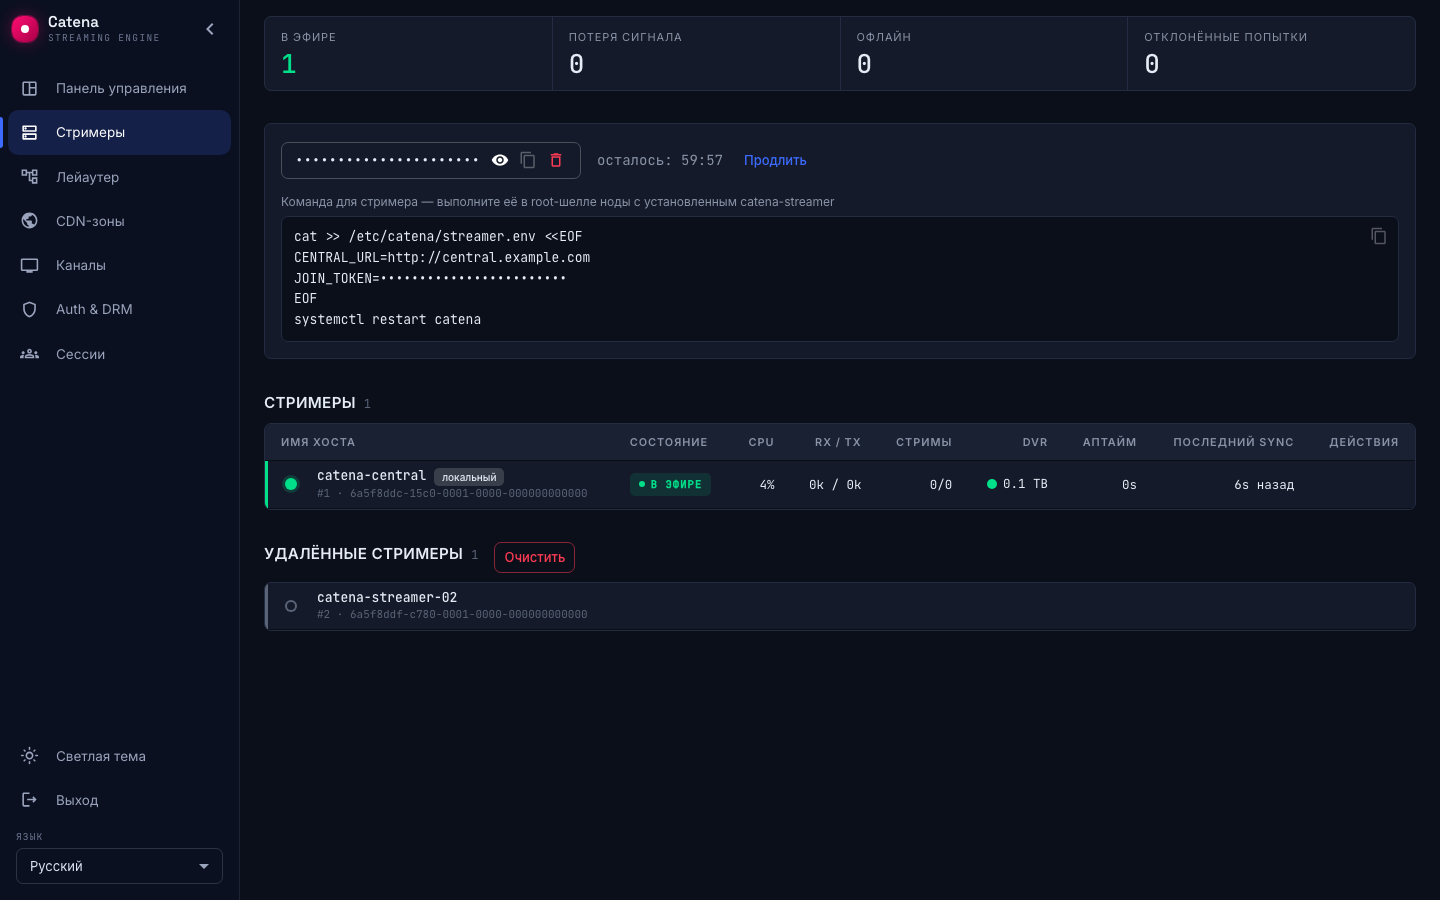Click the masked token field
Screen dimensions: 1440x900
pyautogui.click(x=387, y=160)
